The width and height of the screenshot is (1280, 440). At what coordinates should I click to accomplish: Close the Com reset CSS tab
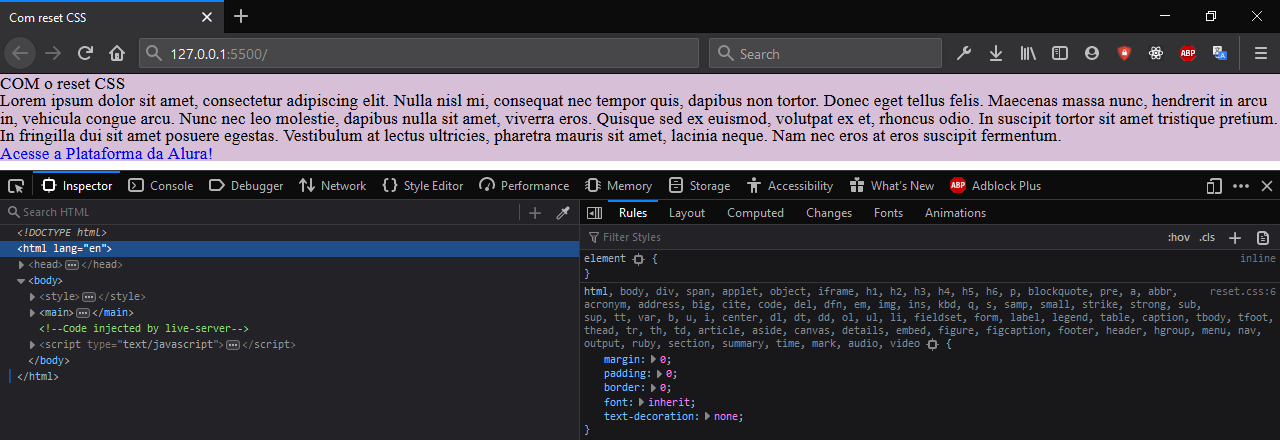[207, 18]
